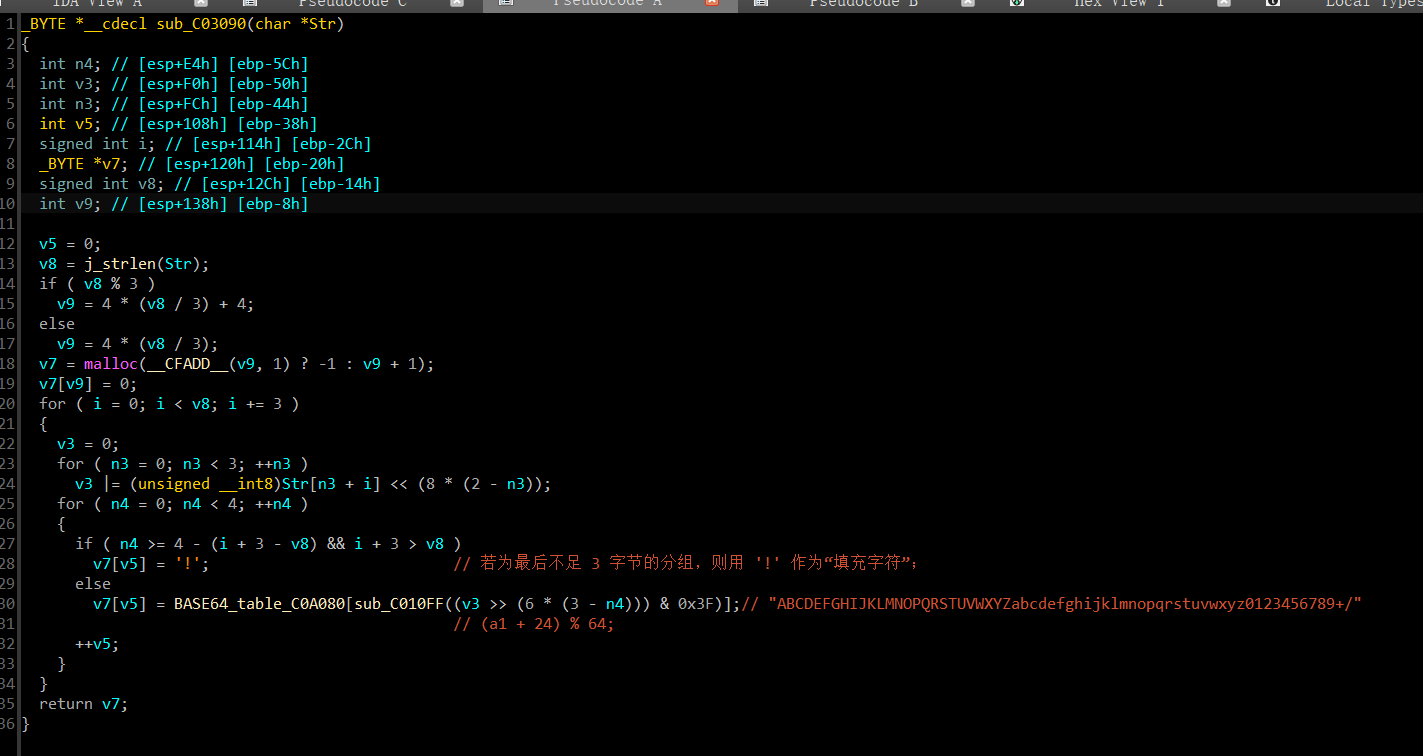The image size is (1423, 756).
Task: Click function name sub_C03090 in signature
Action: click(201, 24)
